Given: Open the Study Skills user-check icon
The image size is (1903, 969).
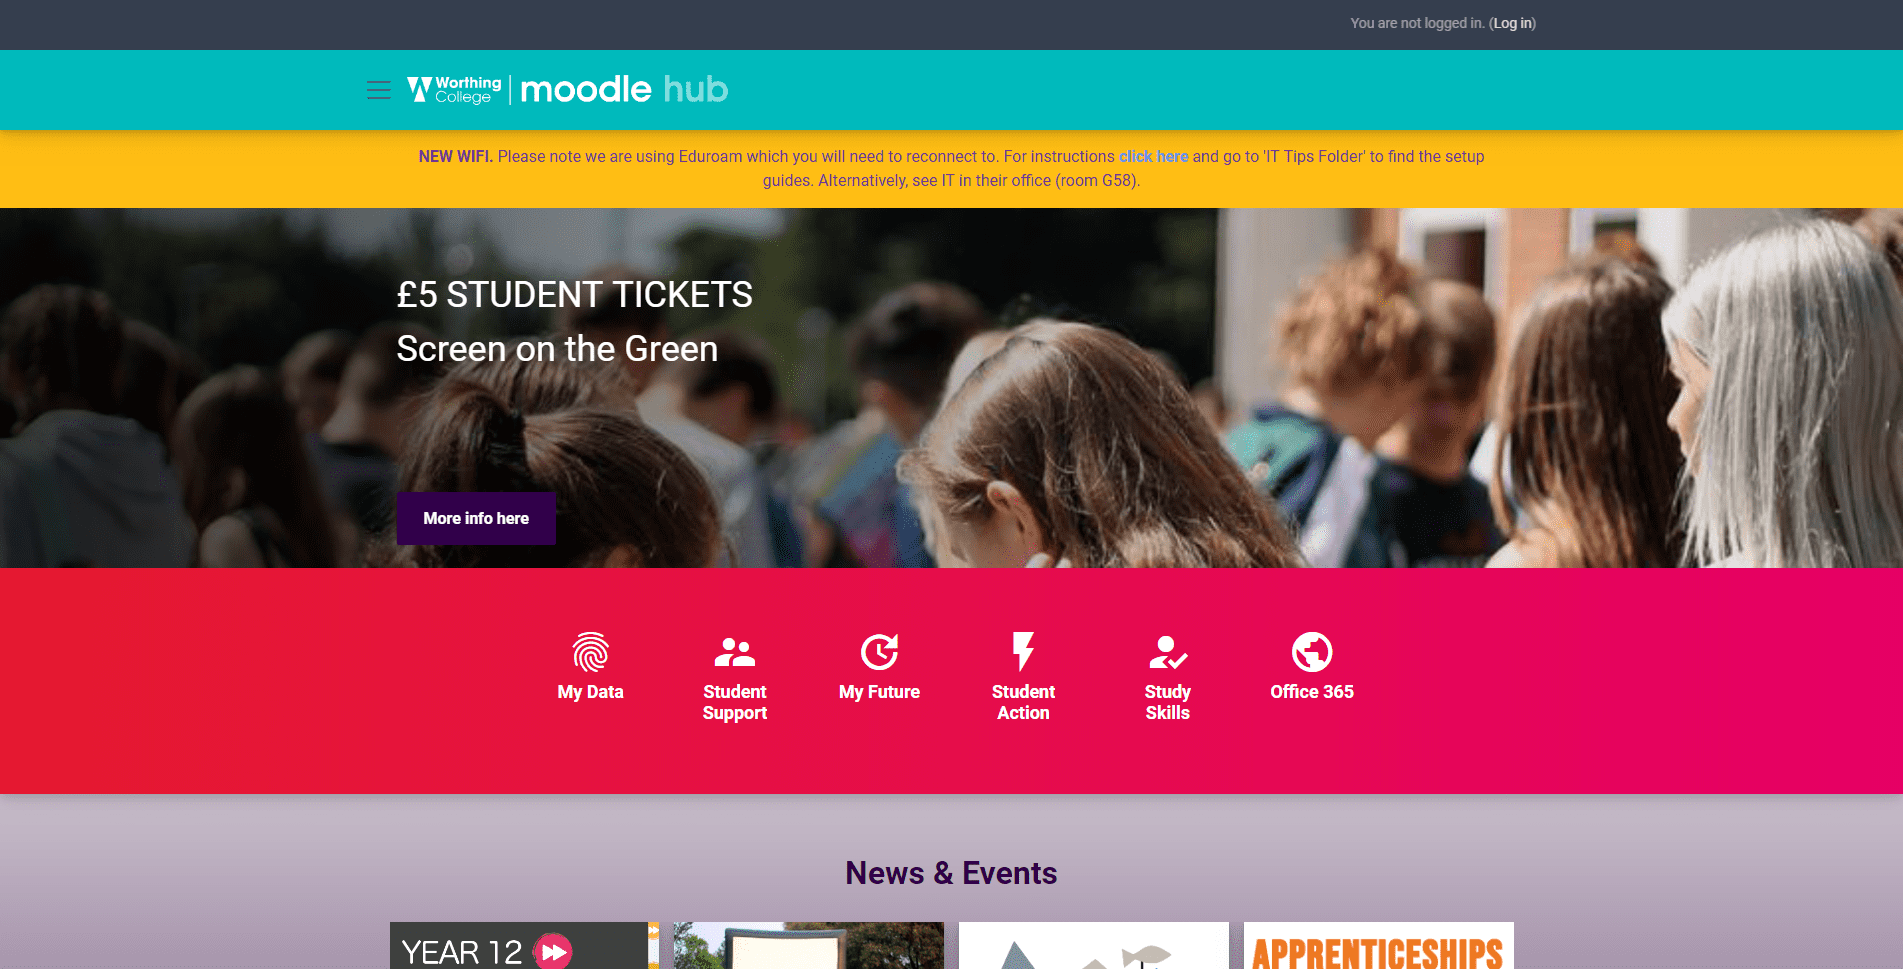Looking at the screenshot, I should coord(1168,652).
